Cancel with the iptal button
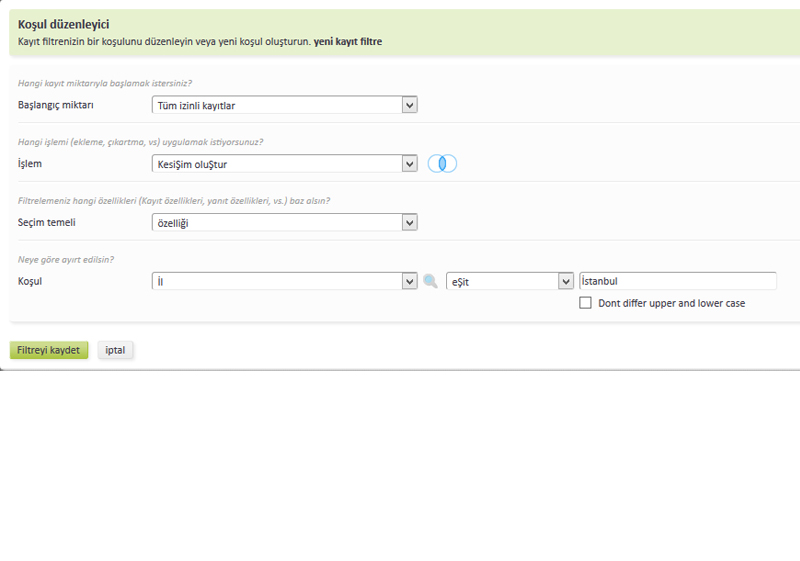This screenshot has width=800, height=561. click(115, 350)
